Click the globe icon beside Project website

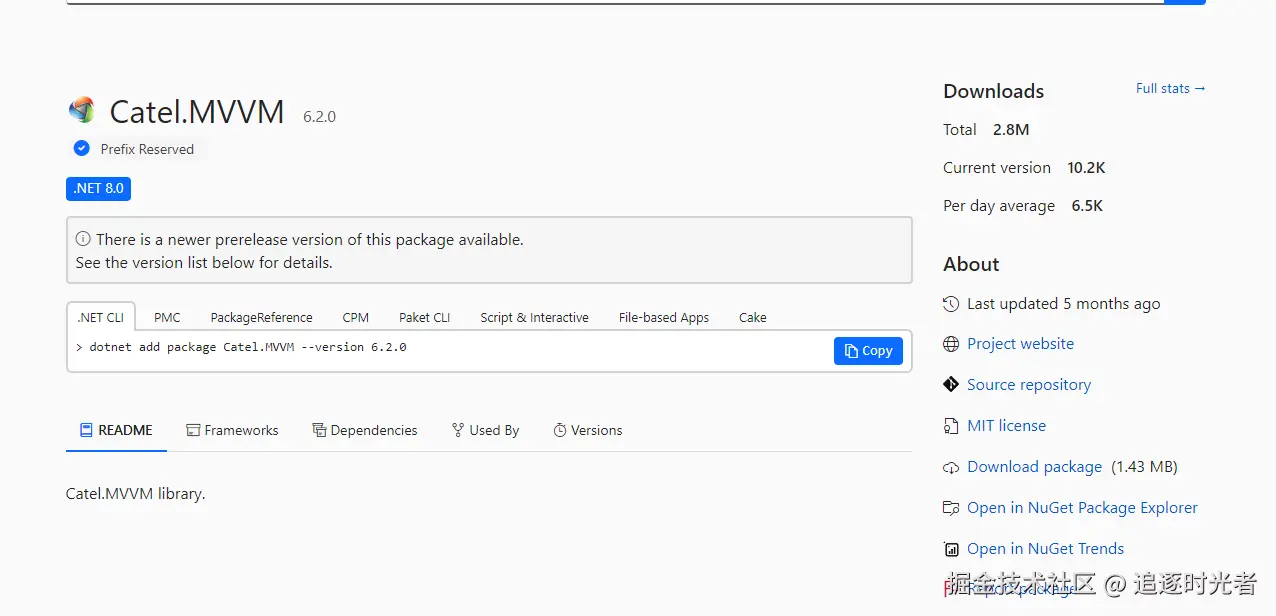(x=951, y=344)
